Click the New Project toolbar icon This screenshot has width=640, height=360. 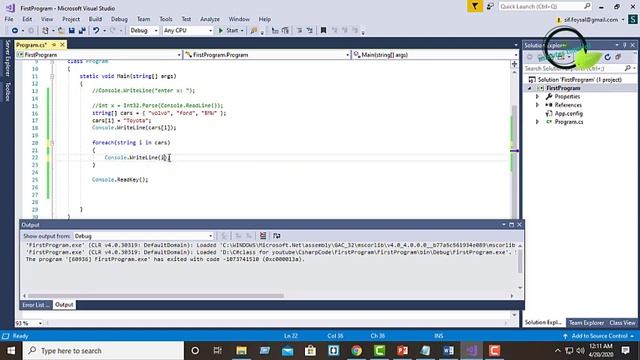(x=45, y=31)
